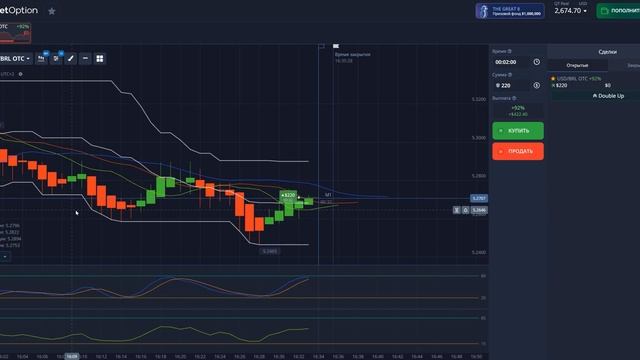Click the UTC+2 timezone info icon
640x360 pixels.
(20, 74)
